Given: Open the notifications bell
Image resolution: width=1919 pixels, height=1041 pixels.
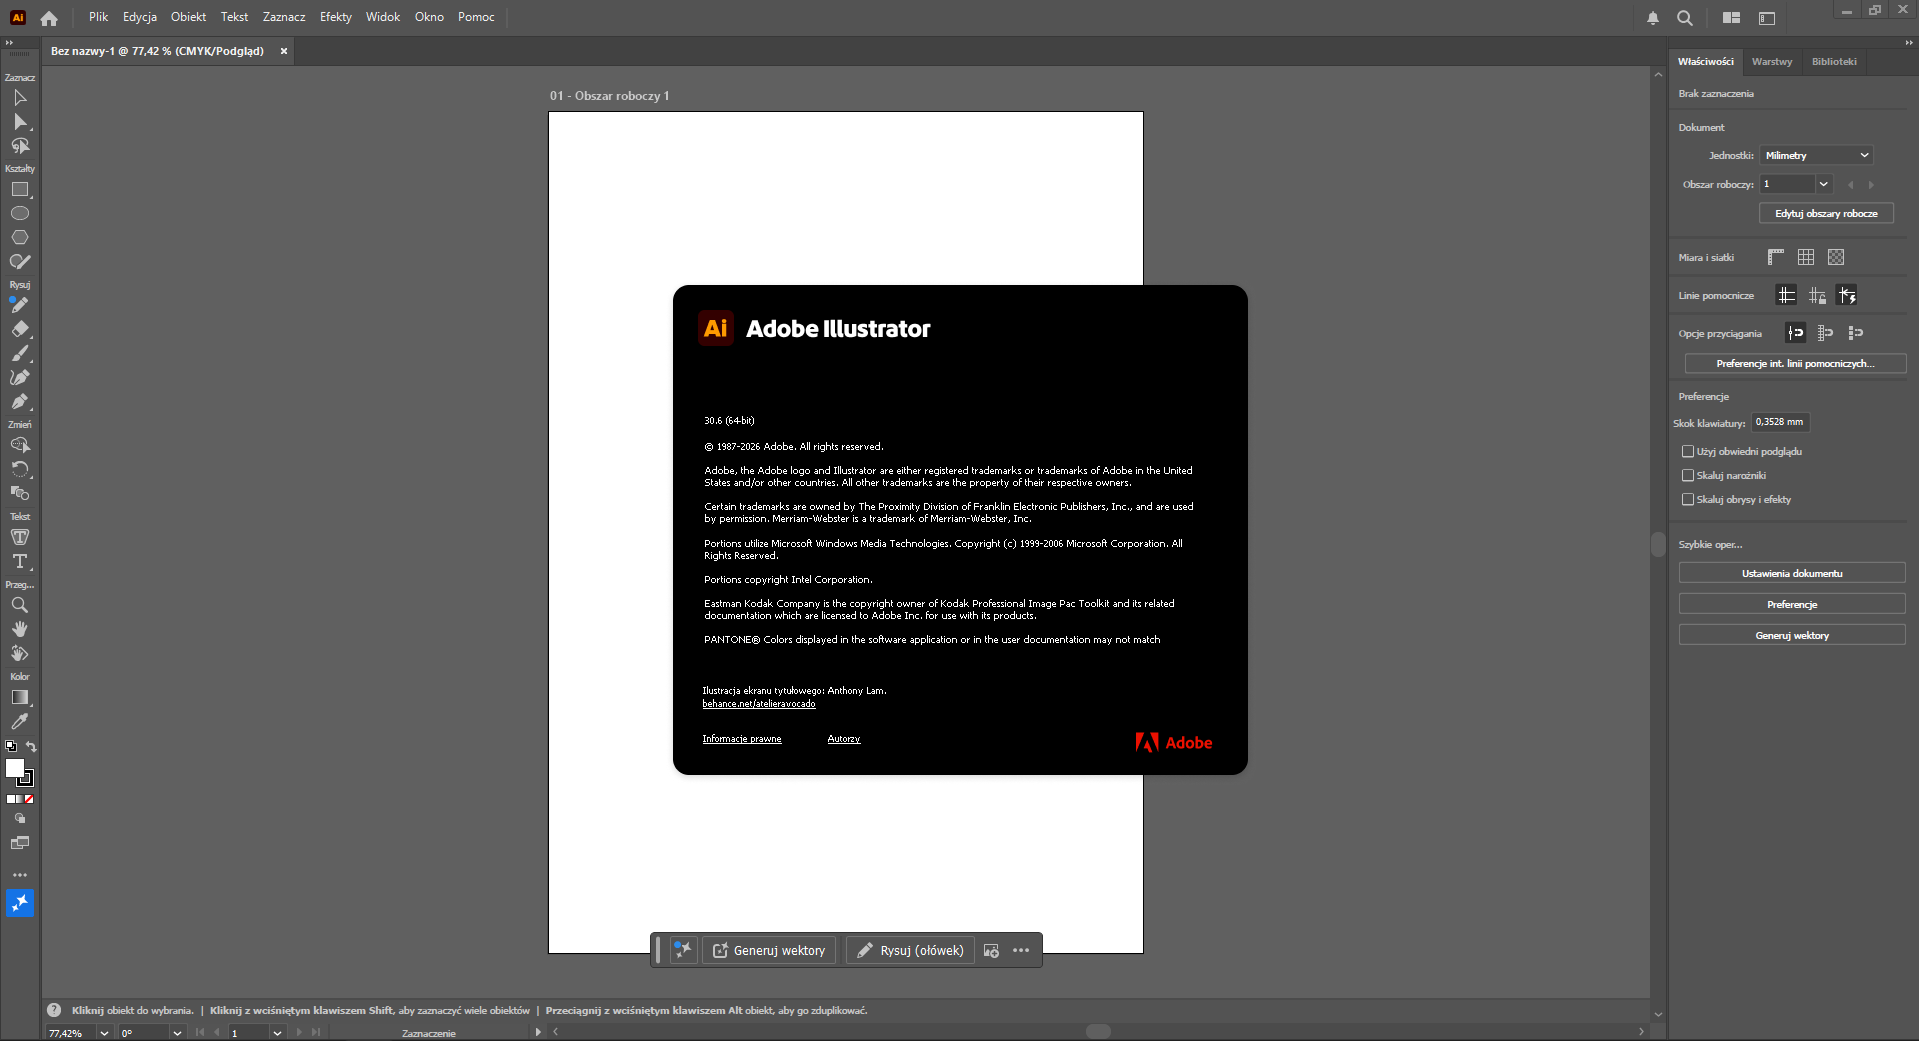Looking at the screenshot, I should [1653, 18].
